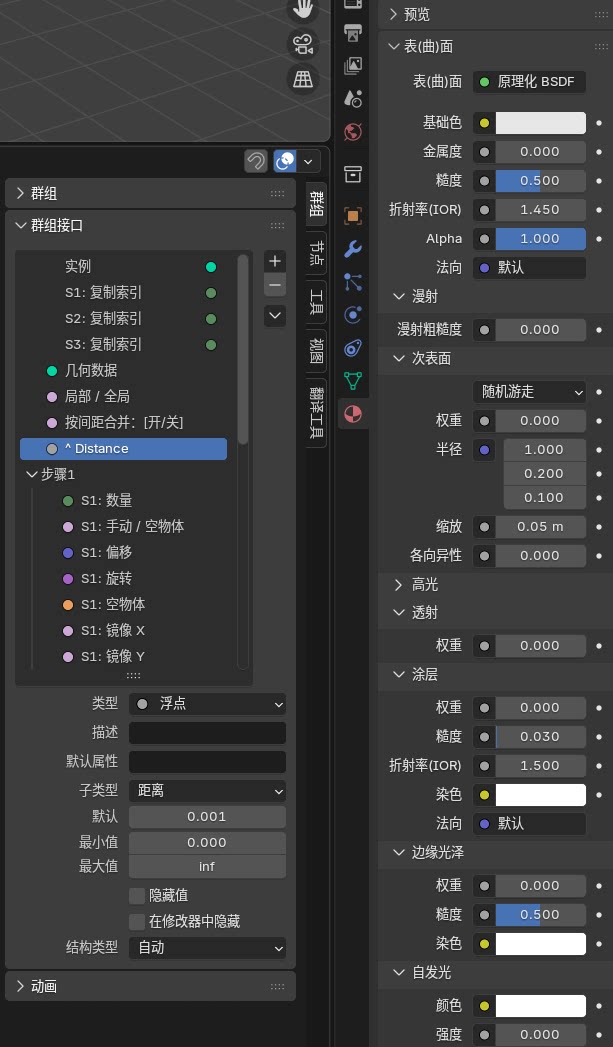Click the 最大值 inf field
This screenshot has width=613, height=1047.
[x=207, y=867]
